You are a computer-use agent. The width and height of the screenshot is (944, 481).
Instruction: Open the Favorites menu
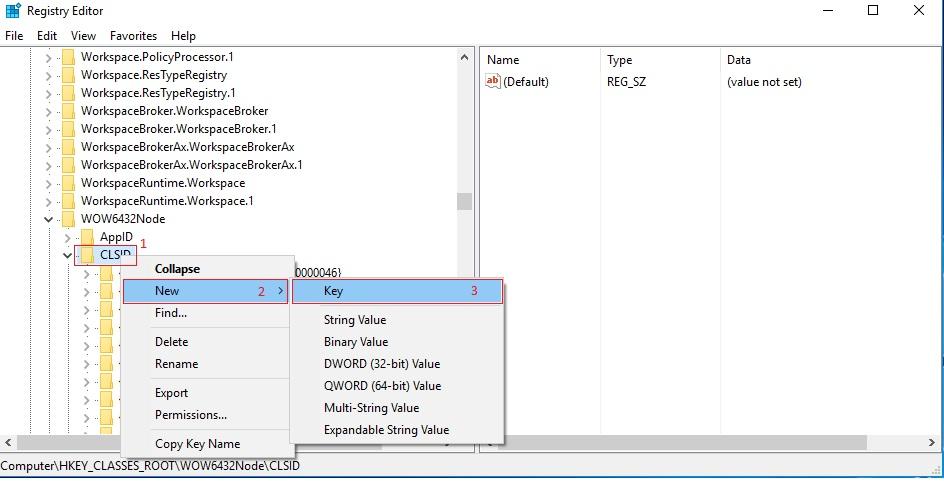coord(133,36)
